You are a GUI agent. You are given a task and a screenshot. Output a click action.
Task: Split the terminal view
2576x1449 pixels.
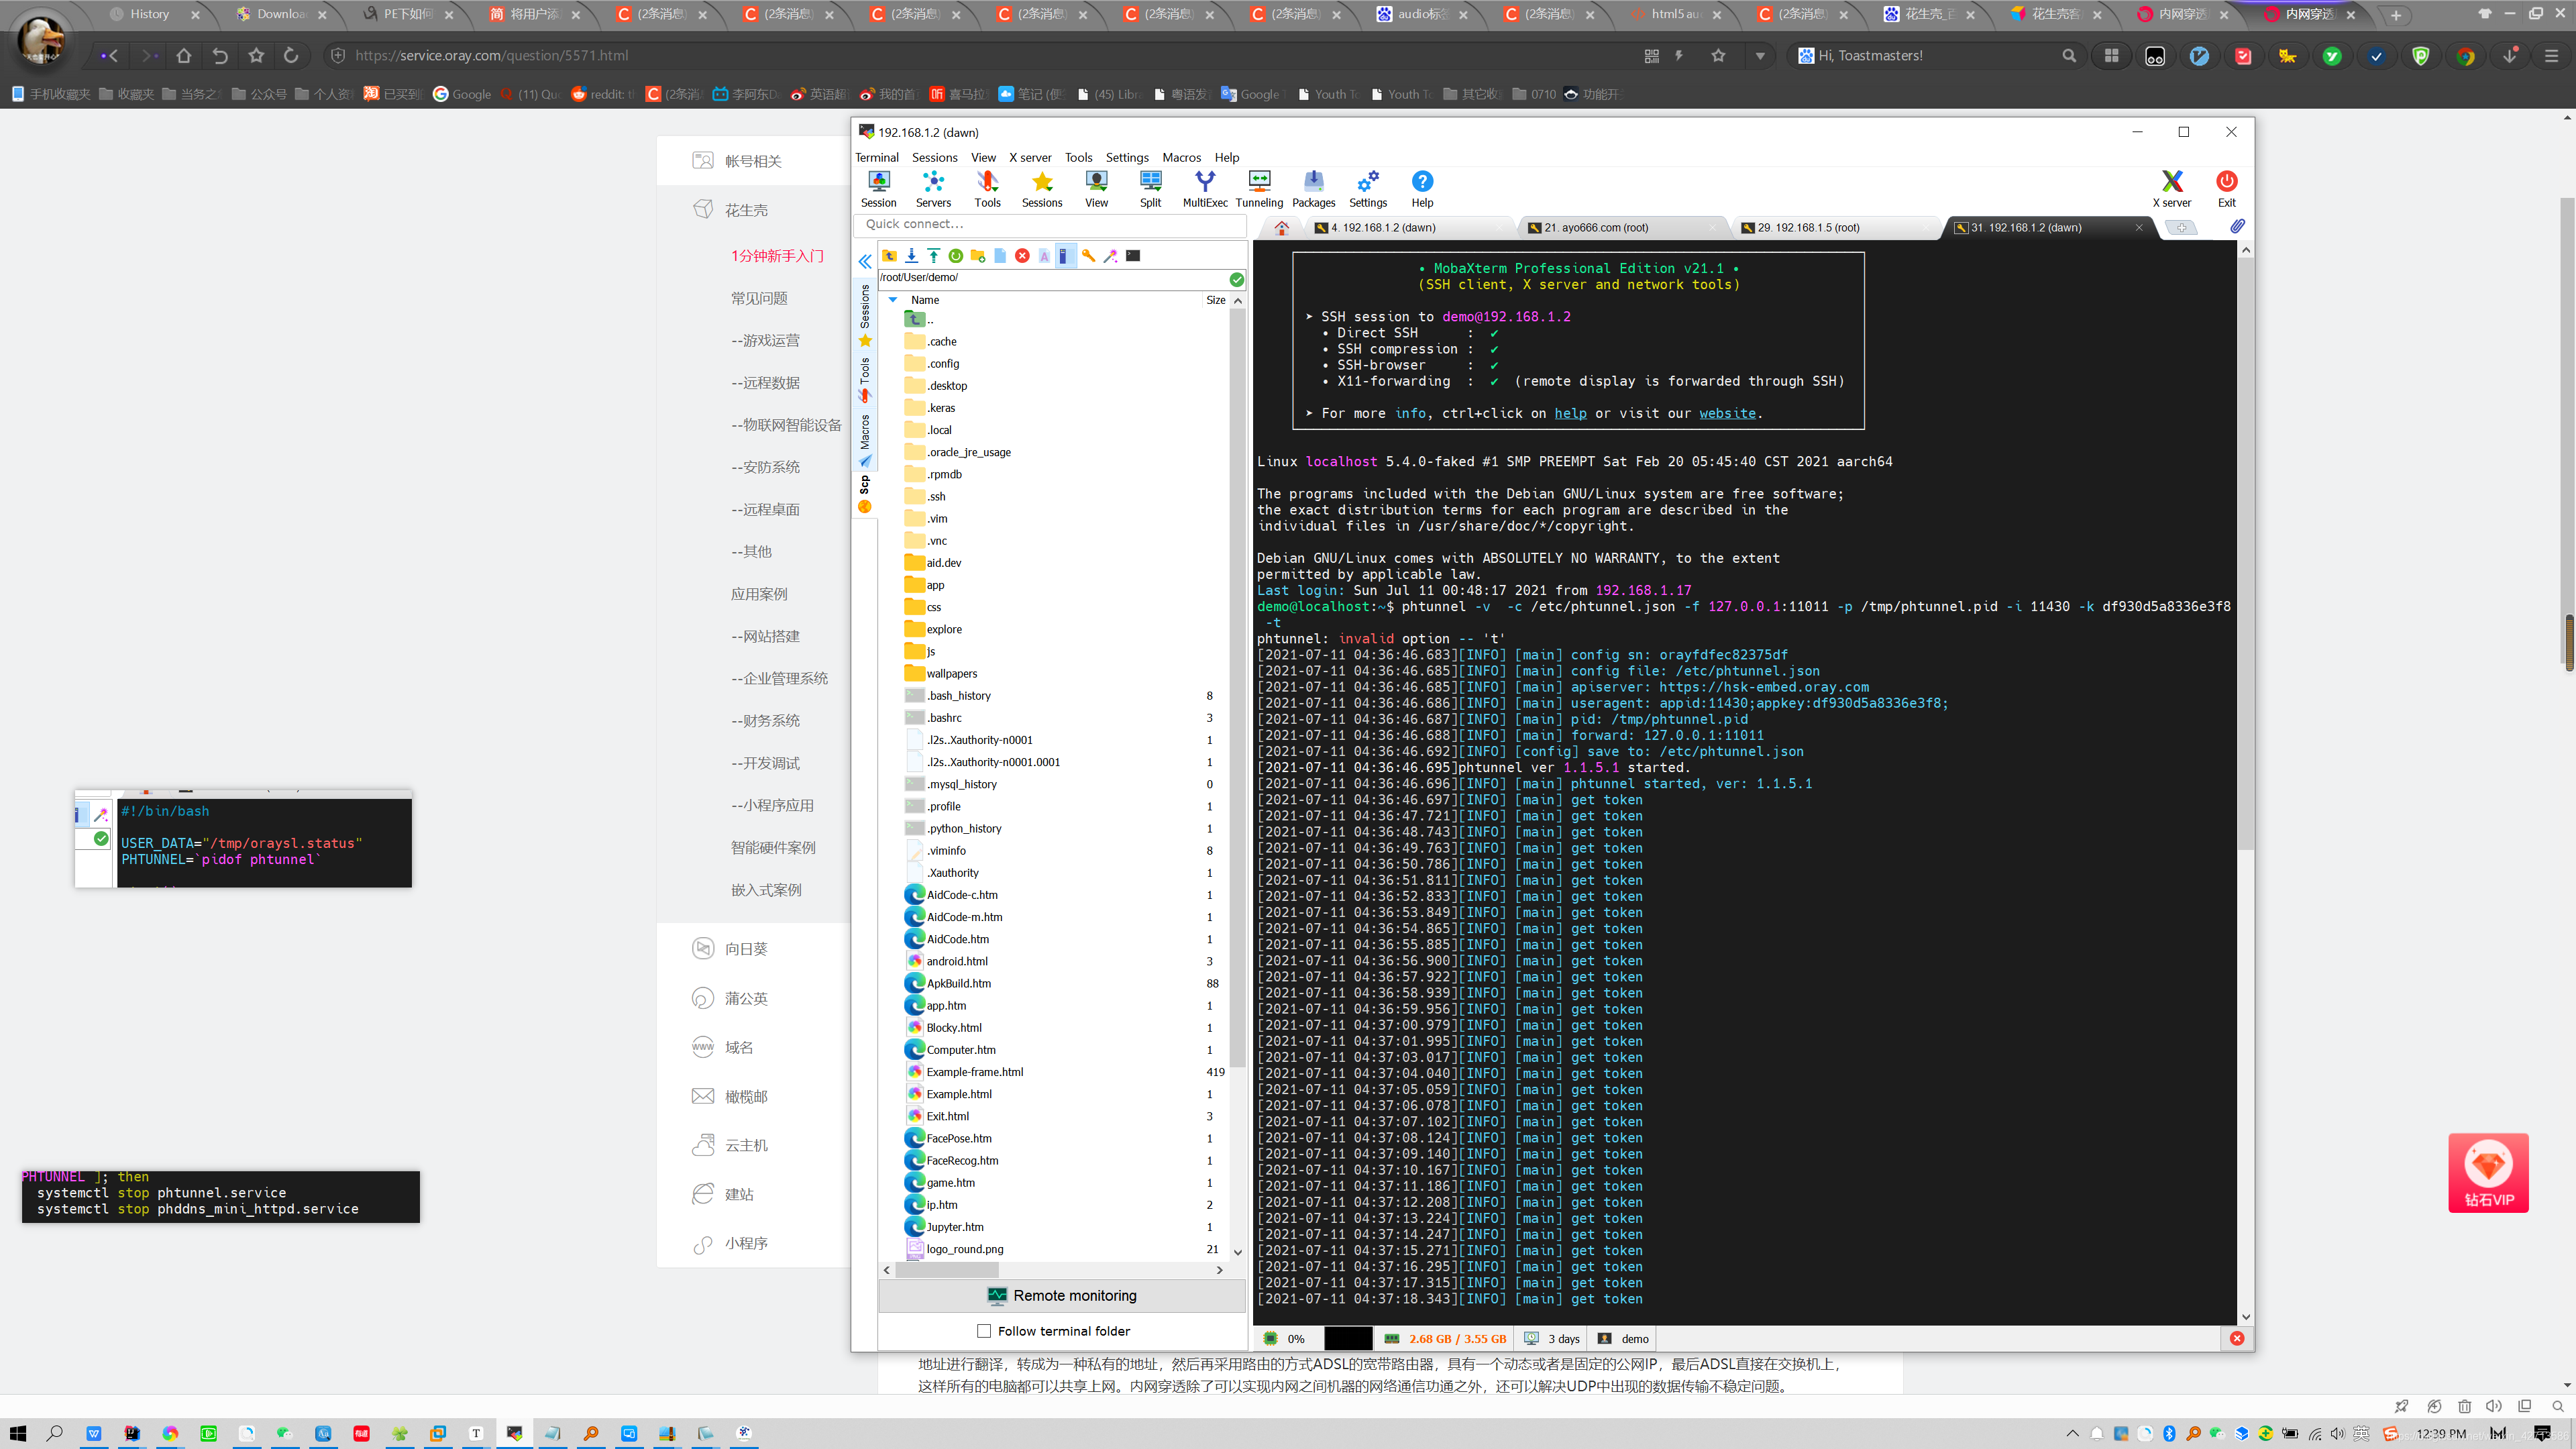coord(1150,187)
